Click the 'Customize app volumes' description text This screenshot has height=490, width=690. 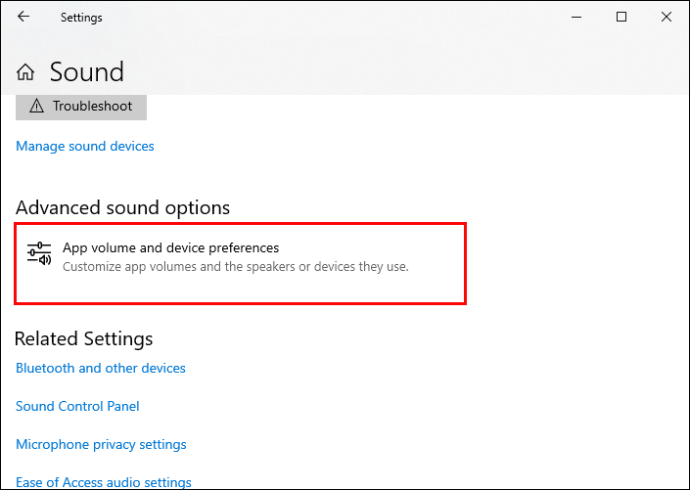coord(235,267)
